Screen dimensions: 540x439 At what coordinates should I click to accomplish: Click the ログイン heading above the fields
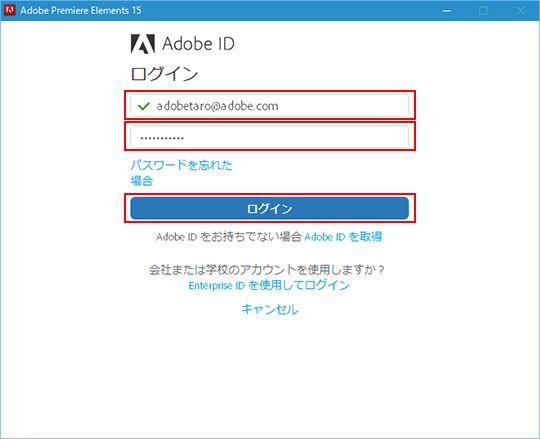164,74
